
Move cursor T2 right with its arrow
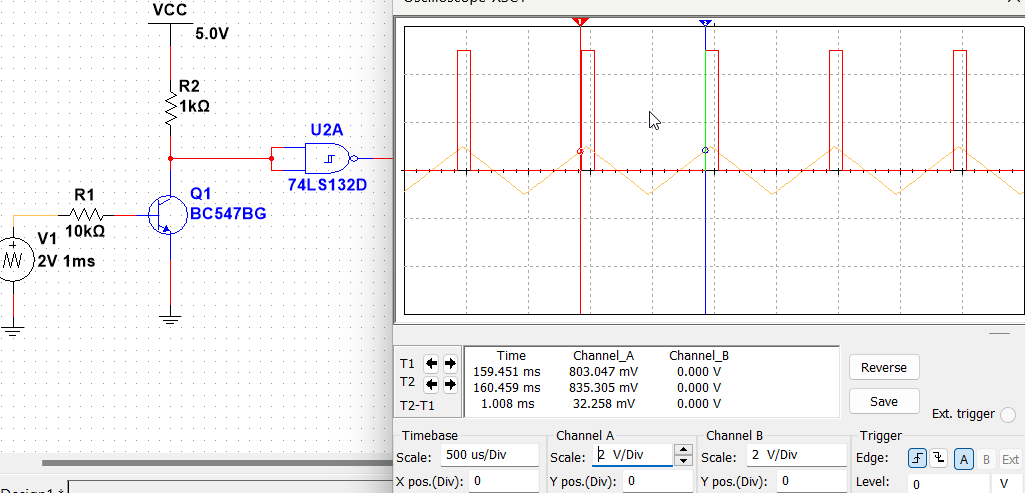pyautogui.click(x=450, y=384)
